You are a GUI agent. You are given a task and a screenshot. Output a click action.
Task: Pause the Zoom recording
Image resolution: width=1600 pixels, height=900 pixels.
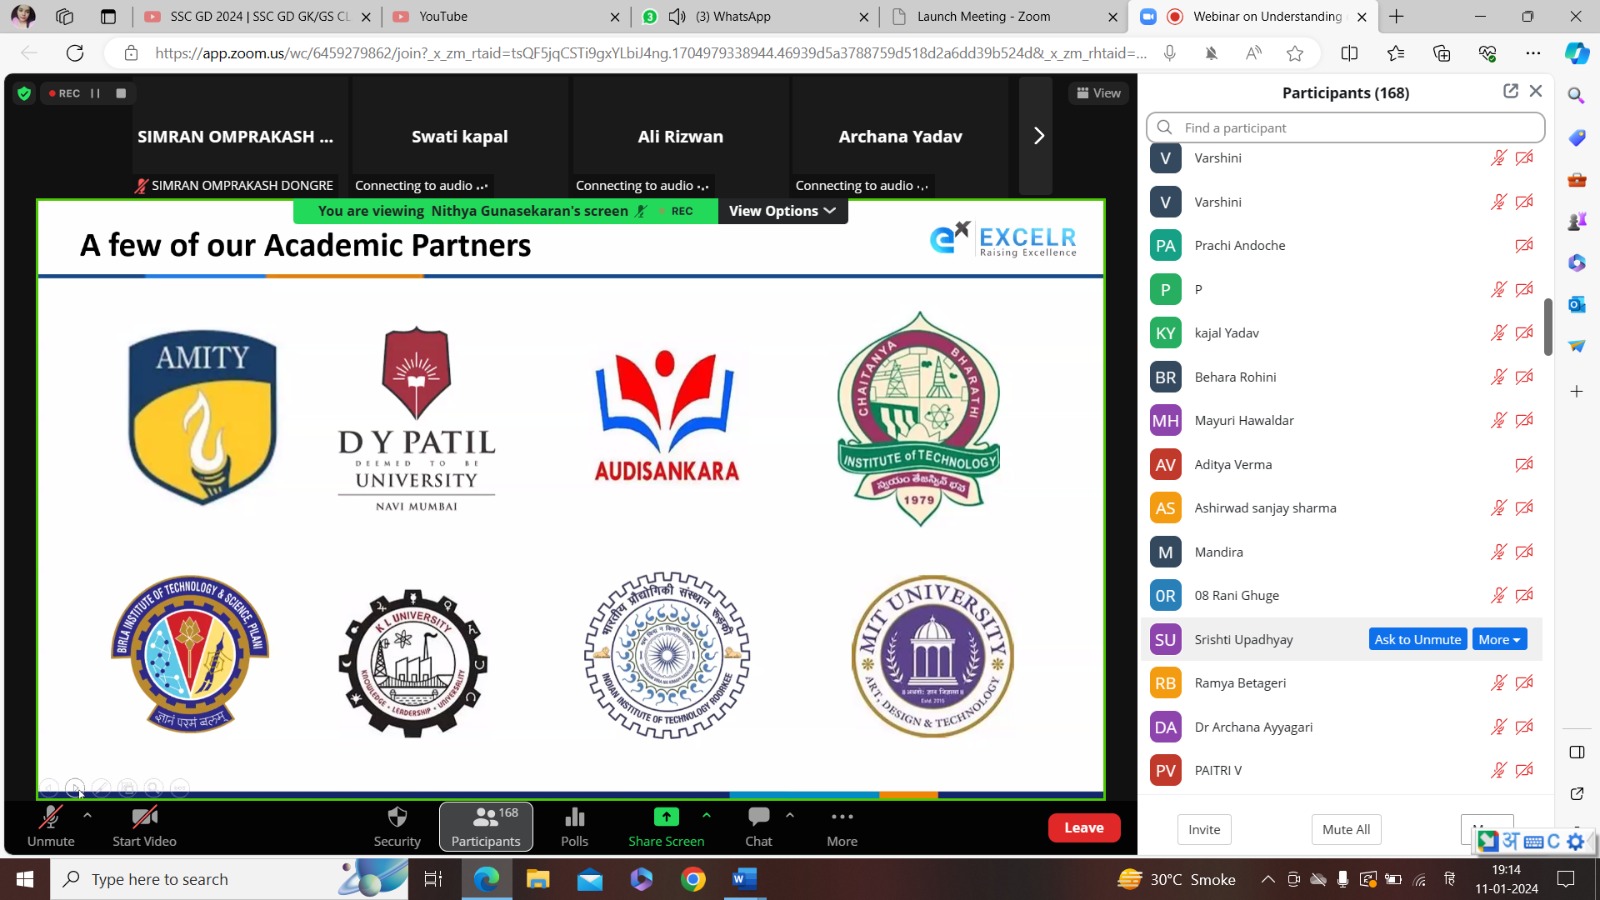[95, 93]
